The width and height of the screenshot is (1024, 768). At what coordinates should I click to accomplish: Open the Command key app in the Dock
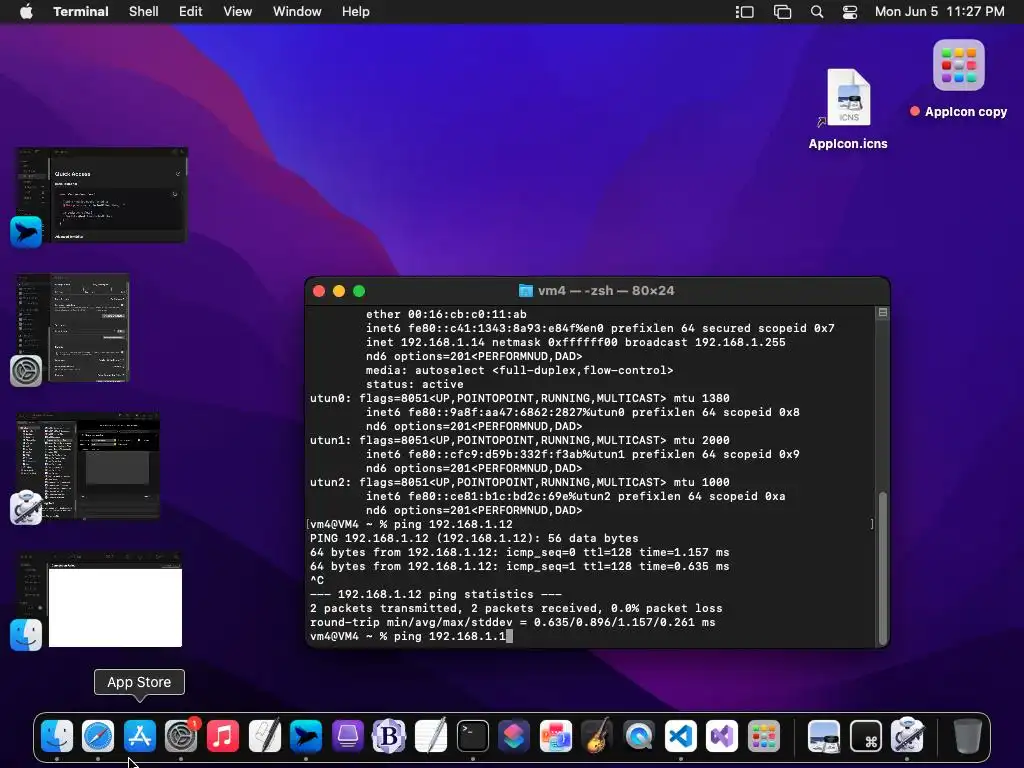pos(865,736)
